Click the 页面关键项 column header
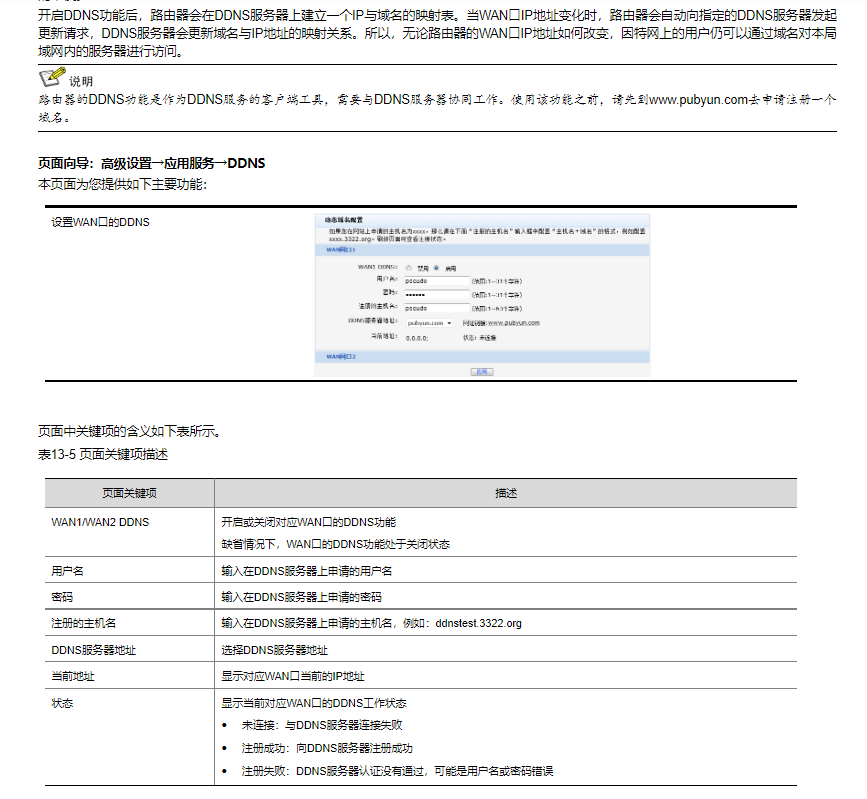This screenshot has width=867, height=799. 129,493
